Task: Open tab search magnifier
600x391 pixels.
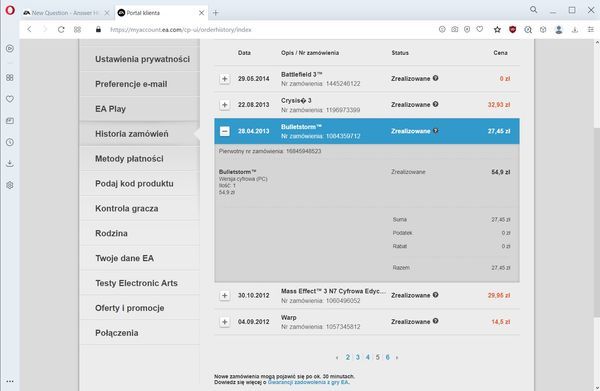Action: pyautogui.click(x=533, y=10)
